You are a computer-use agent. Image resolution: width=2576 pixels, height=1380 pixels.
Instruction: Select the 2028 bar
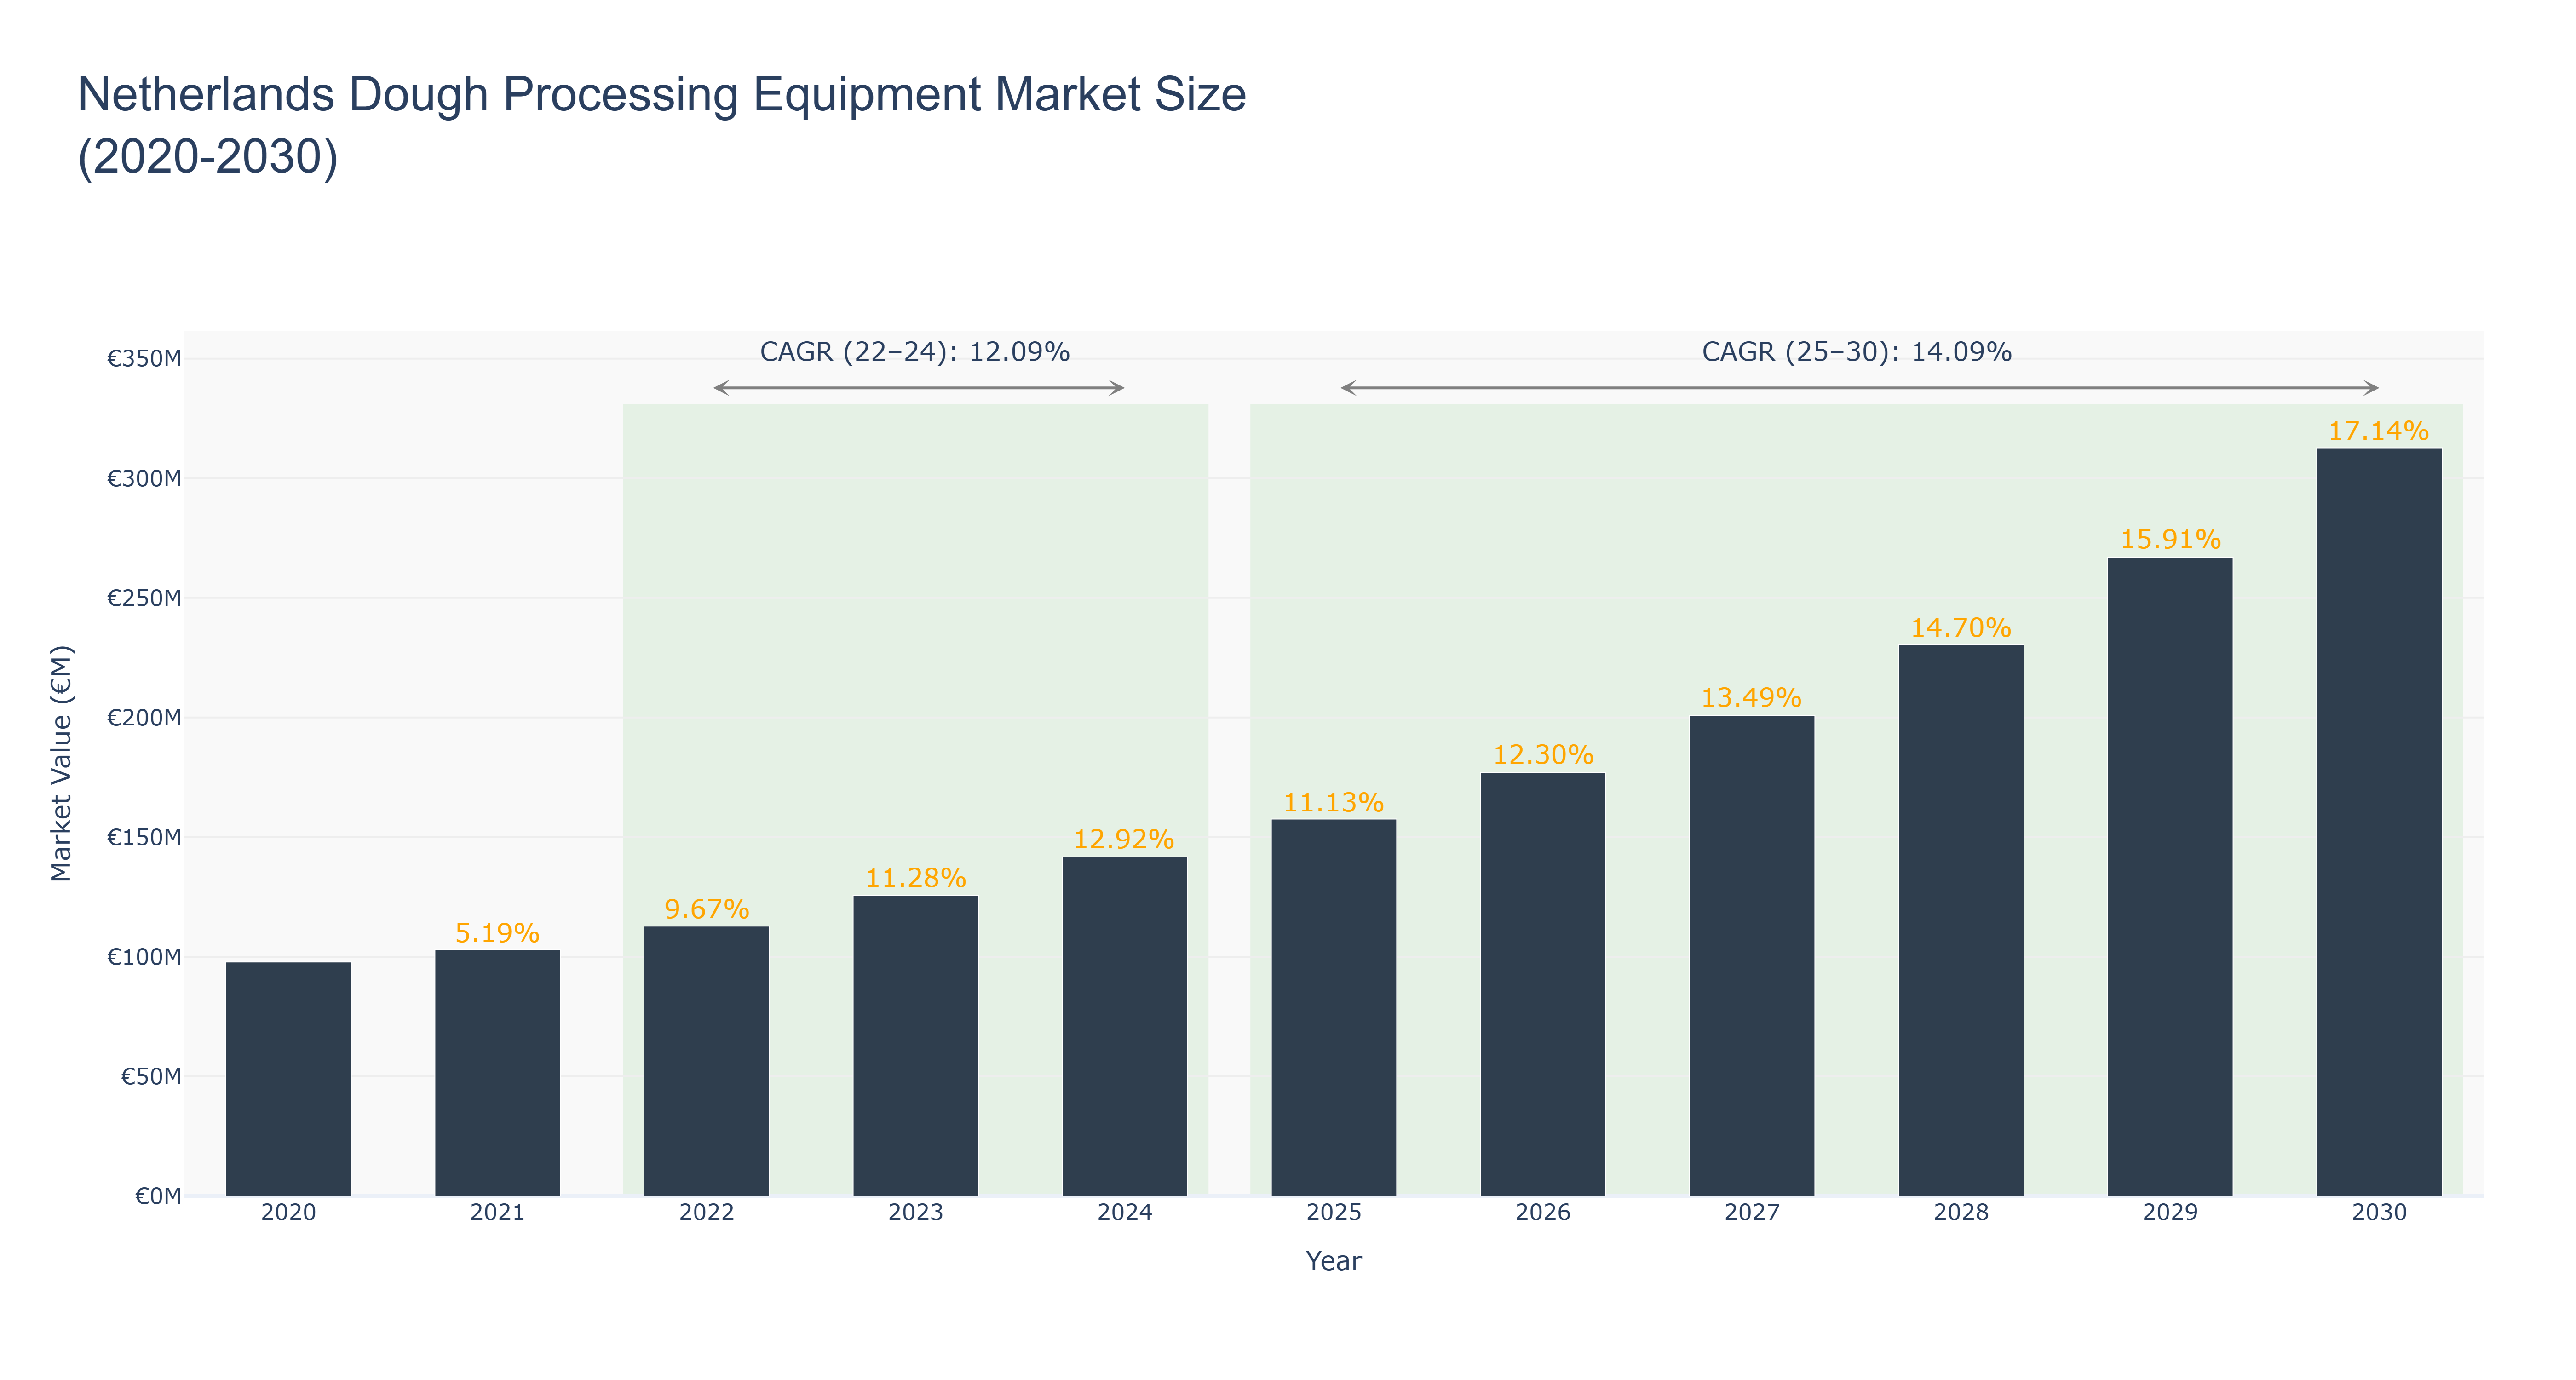pyautogui.click(x=1961, y=921)
